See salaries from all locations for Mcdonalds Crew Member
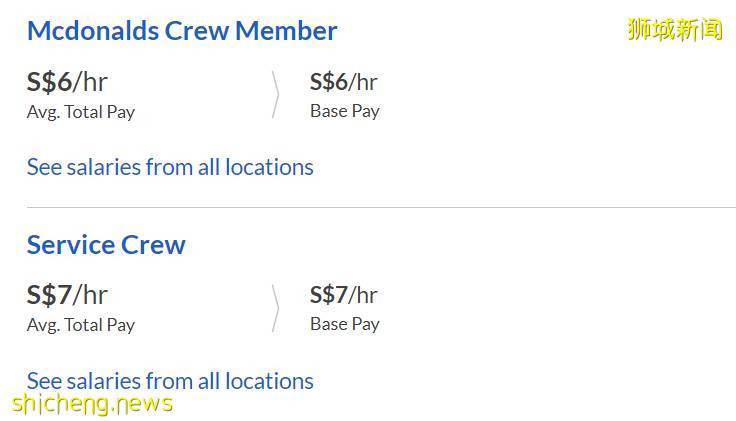This screenshot has width=736, height=421. [x=170, y=167]
